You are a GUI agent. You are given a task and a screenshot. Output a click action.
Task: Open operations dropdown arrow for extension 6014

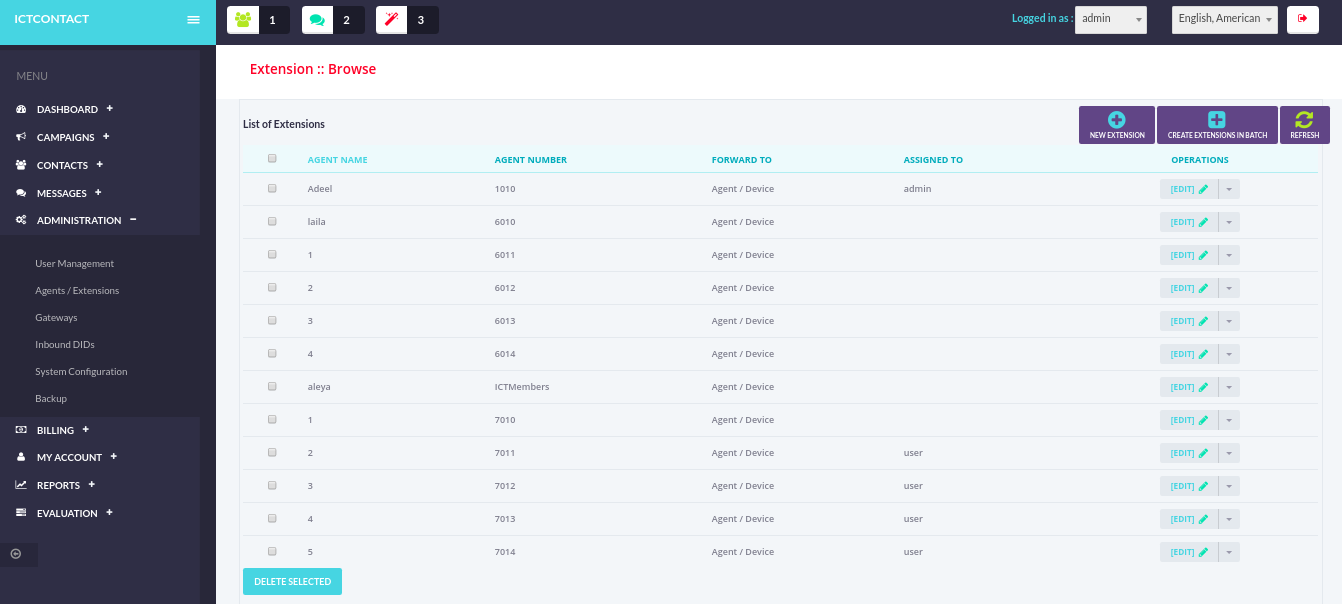[1230, 354]
